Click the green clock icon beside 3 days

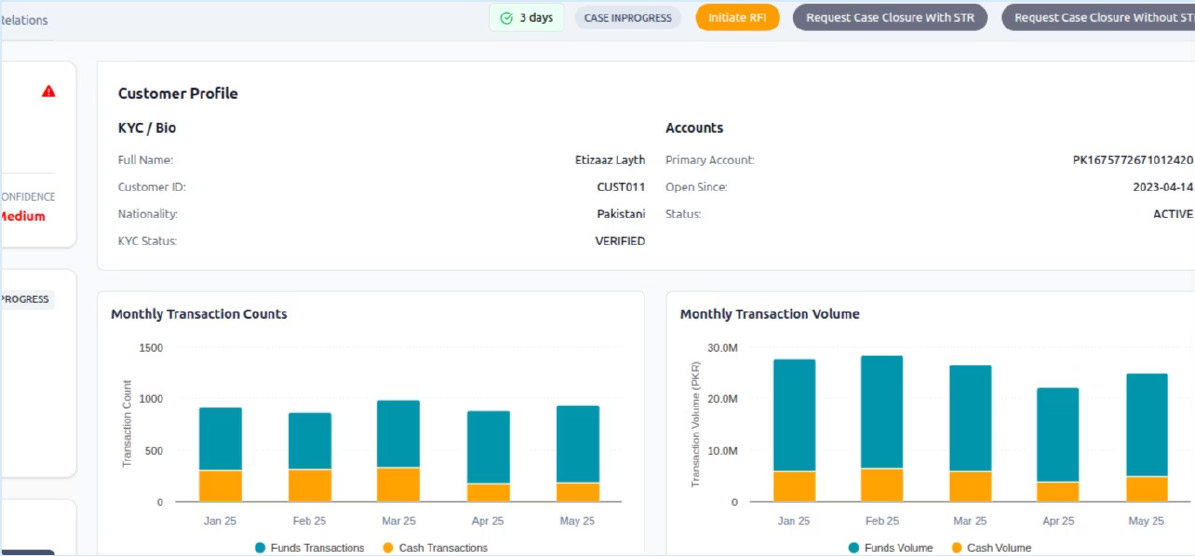(506, 18)
